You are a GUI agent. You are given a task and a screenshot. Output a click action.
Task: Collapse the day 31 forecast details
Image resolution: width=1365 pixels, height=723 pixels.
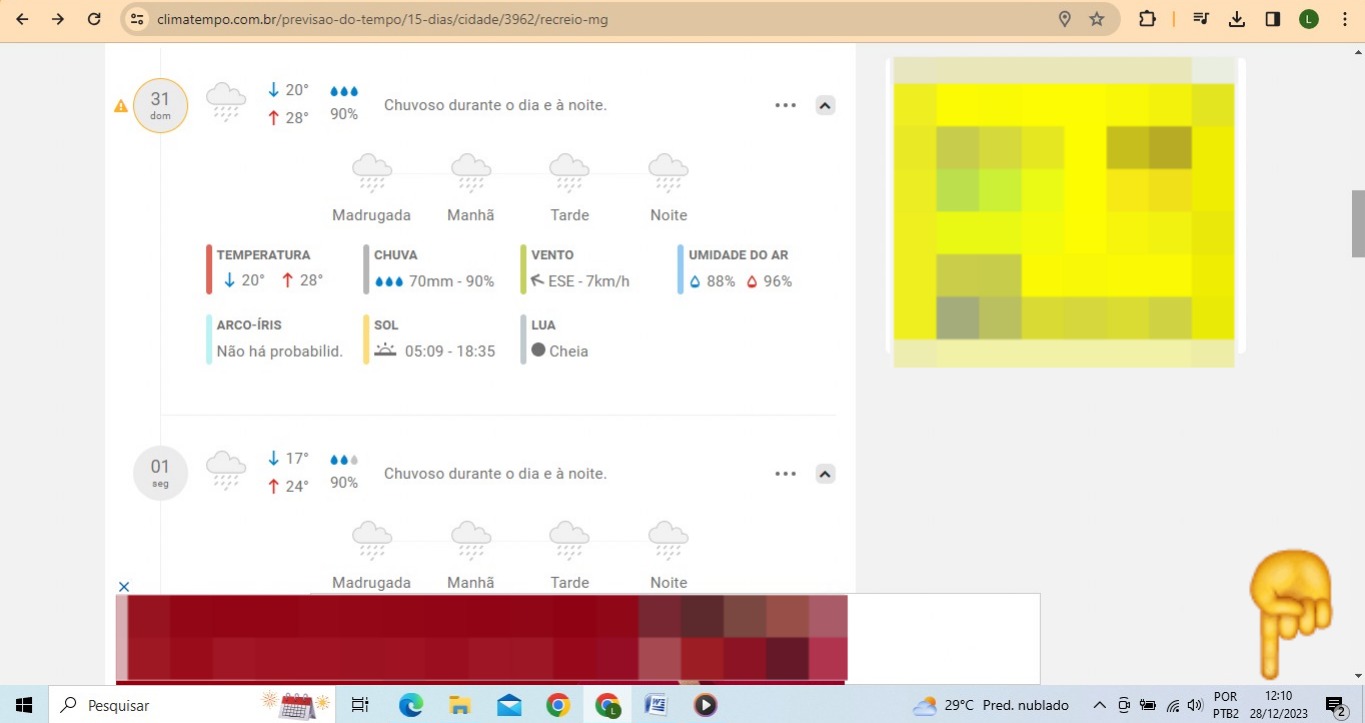[x=825, y=105]
